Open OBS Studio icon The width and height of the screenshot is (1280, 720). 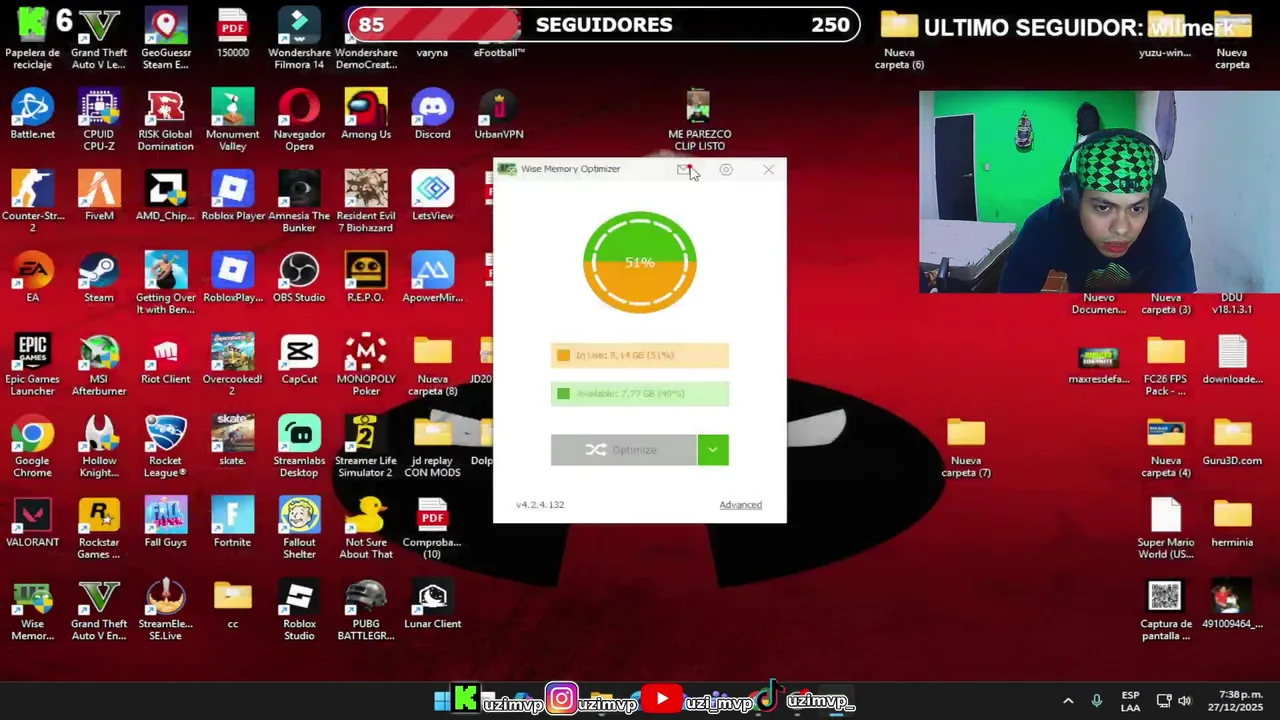(299, 278)
